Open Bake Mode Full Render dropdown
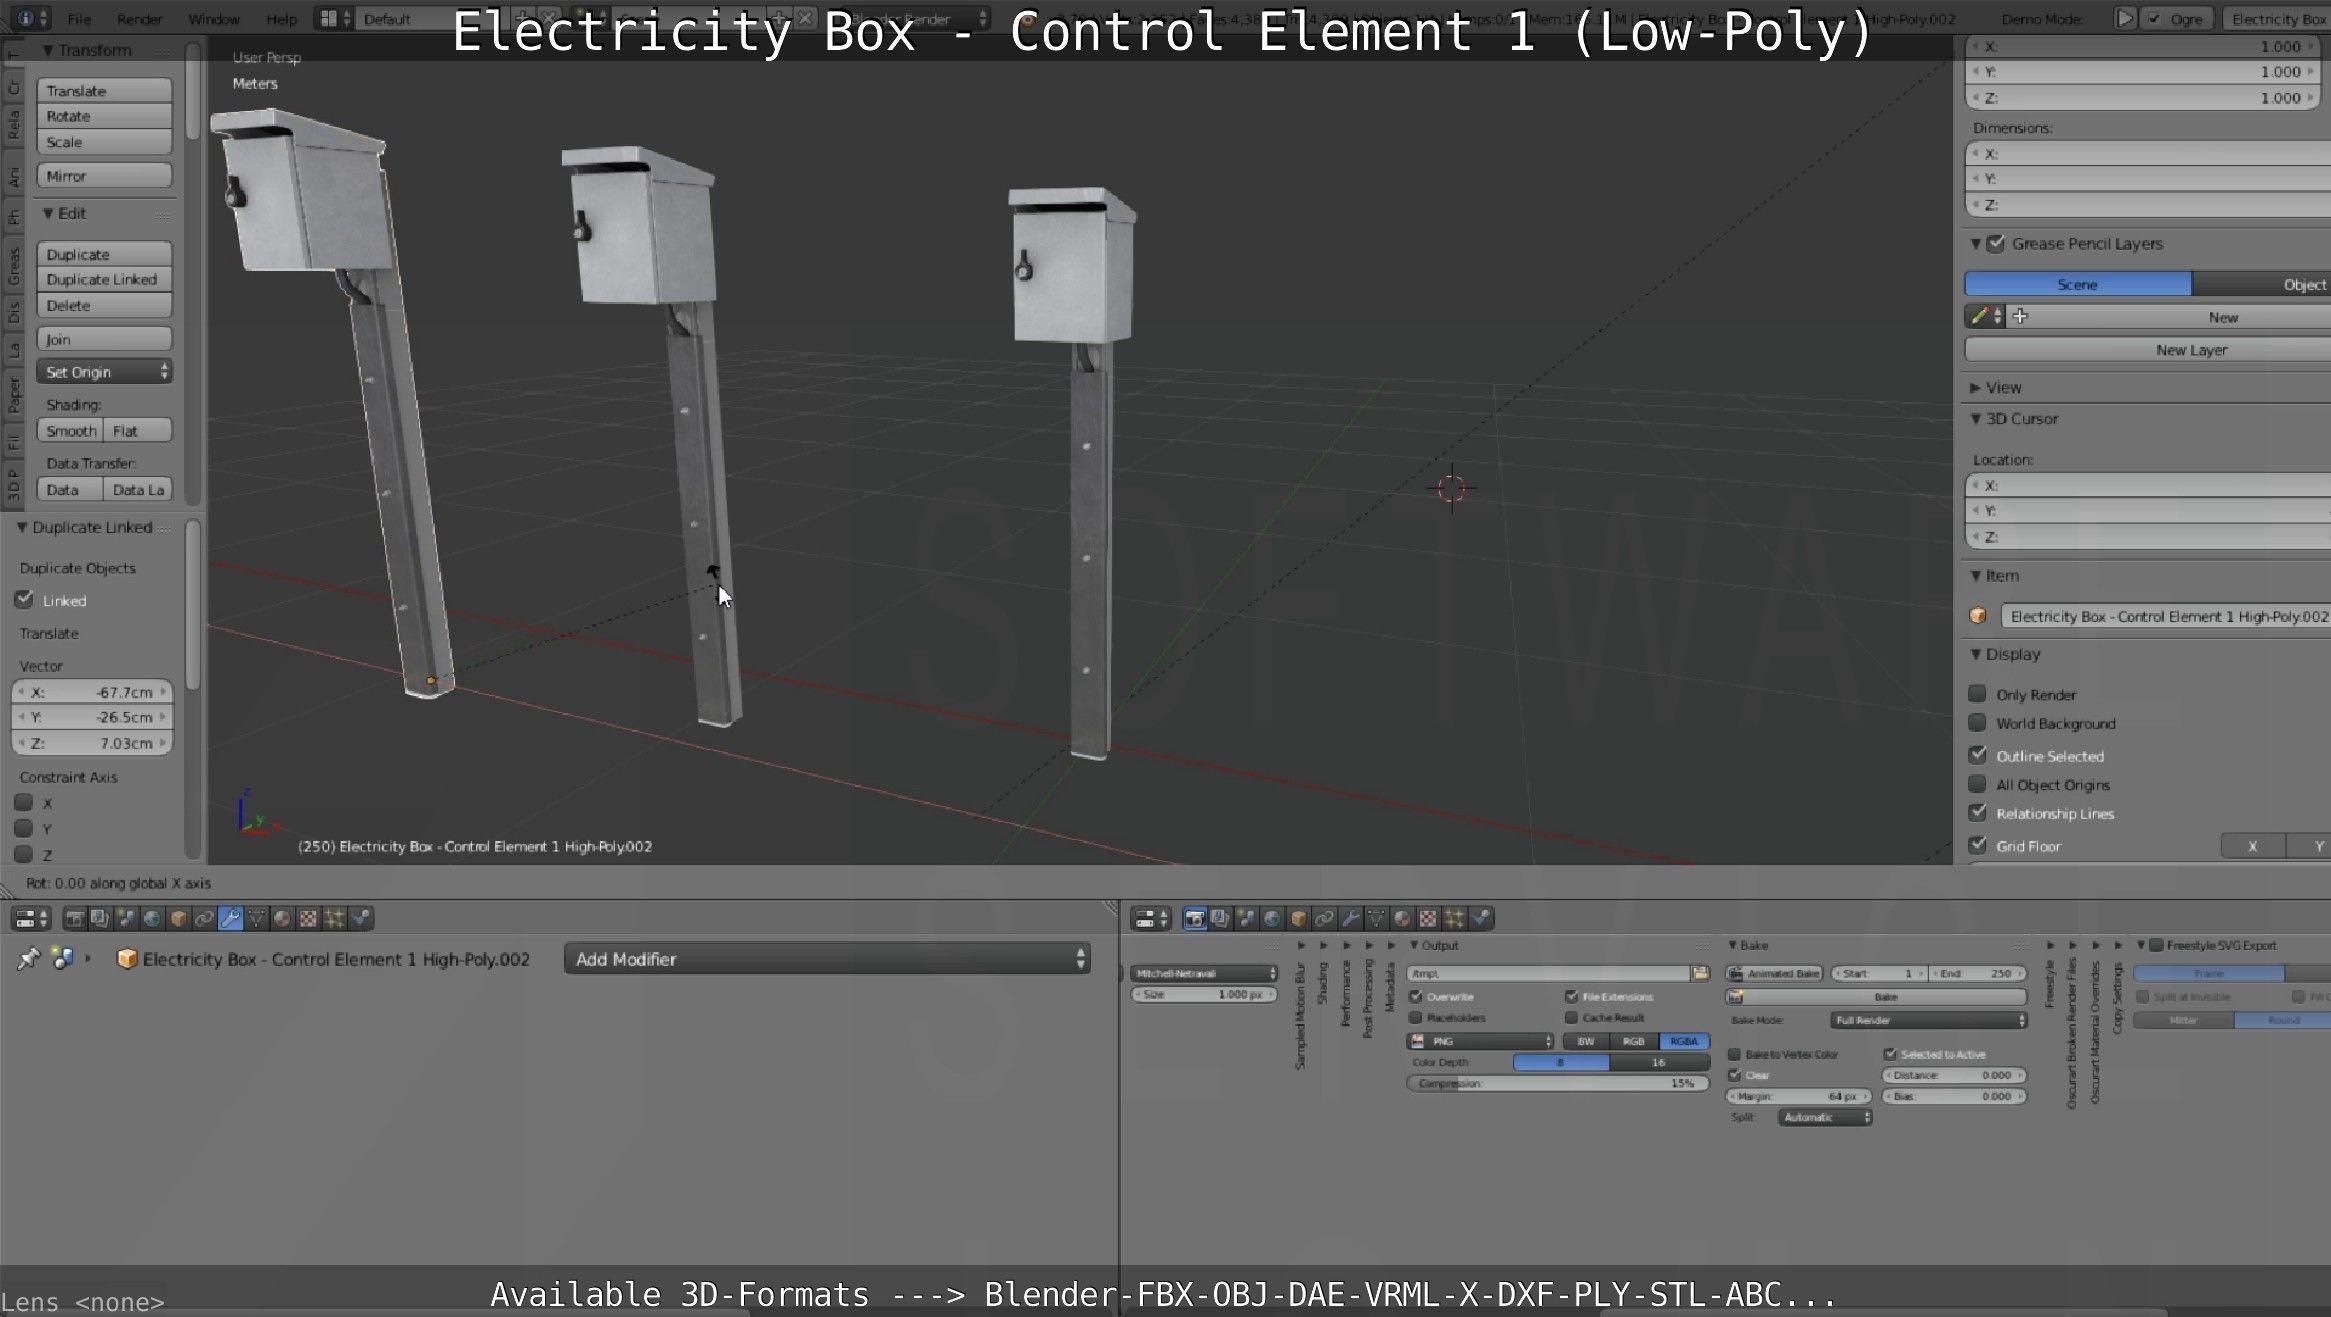The height and width of the screenshot is (1317, 2331). tap(1928, 1020)
